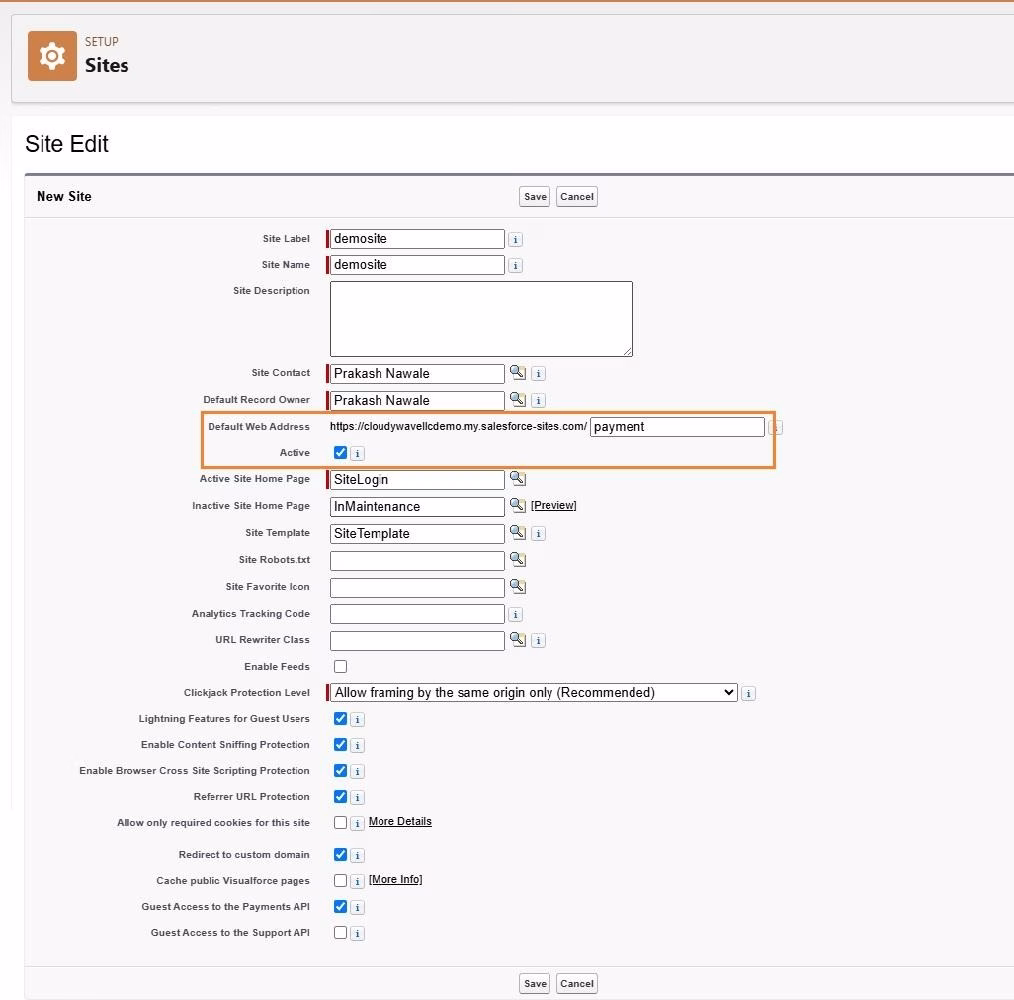Enable the Enable Feeds checkbox
The image size is (1014, 1000).
340,666
